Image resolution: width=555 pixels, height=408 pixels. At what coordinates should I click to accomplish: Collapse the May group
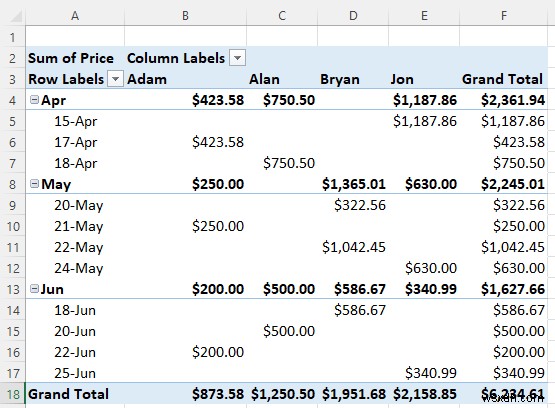click(x=34, y=184)
